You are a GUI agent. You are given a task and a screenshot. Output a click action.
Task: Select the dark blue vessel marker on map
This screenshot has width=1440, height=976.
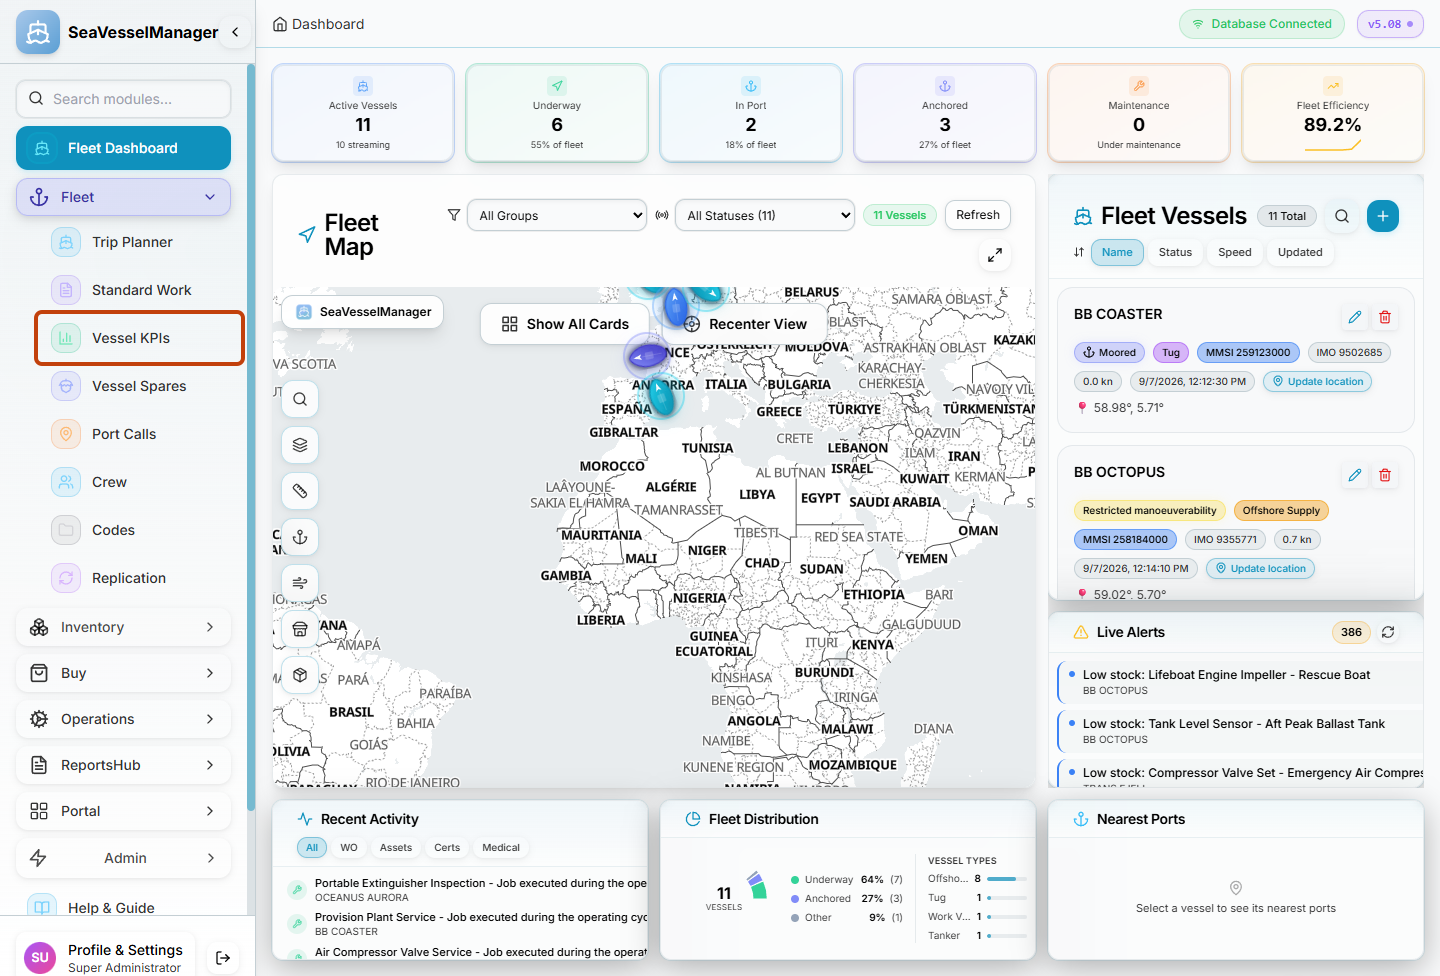(x=647, y=355)
